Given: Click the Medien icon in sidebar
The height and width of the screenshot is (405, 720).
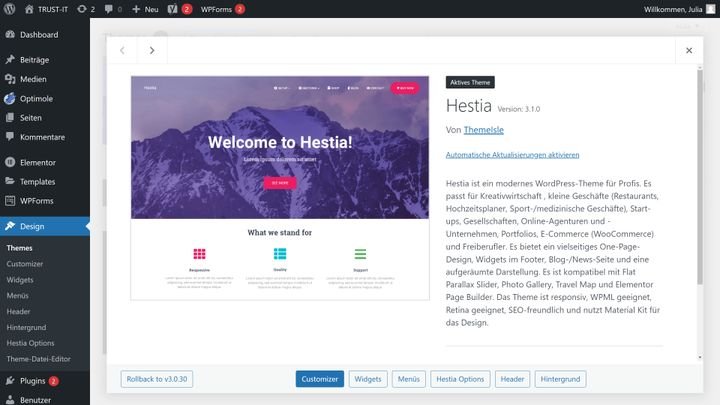Looking at the screenshot, I should pos(10,79).
